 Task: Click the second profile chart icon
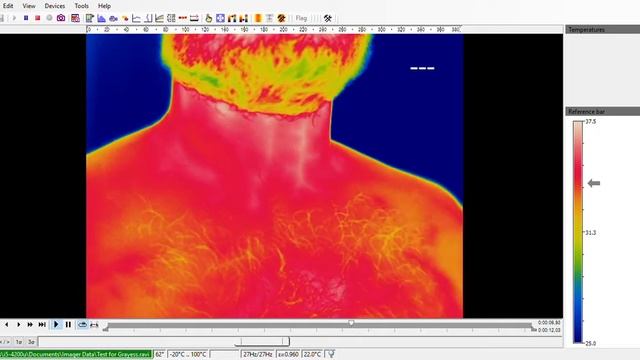tap(148, 18)
